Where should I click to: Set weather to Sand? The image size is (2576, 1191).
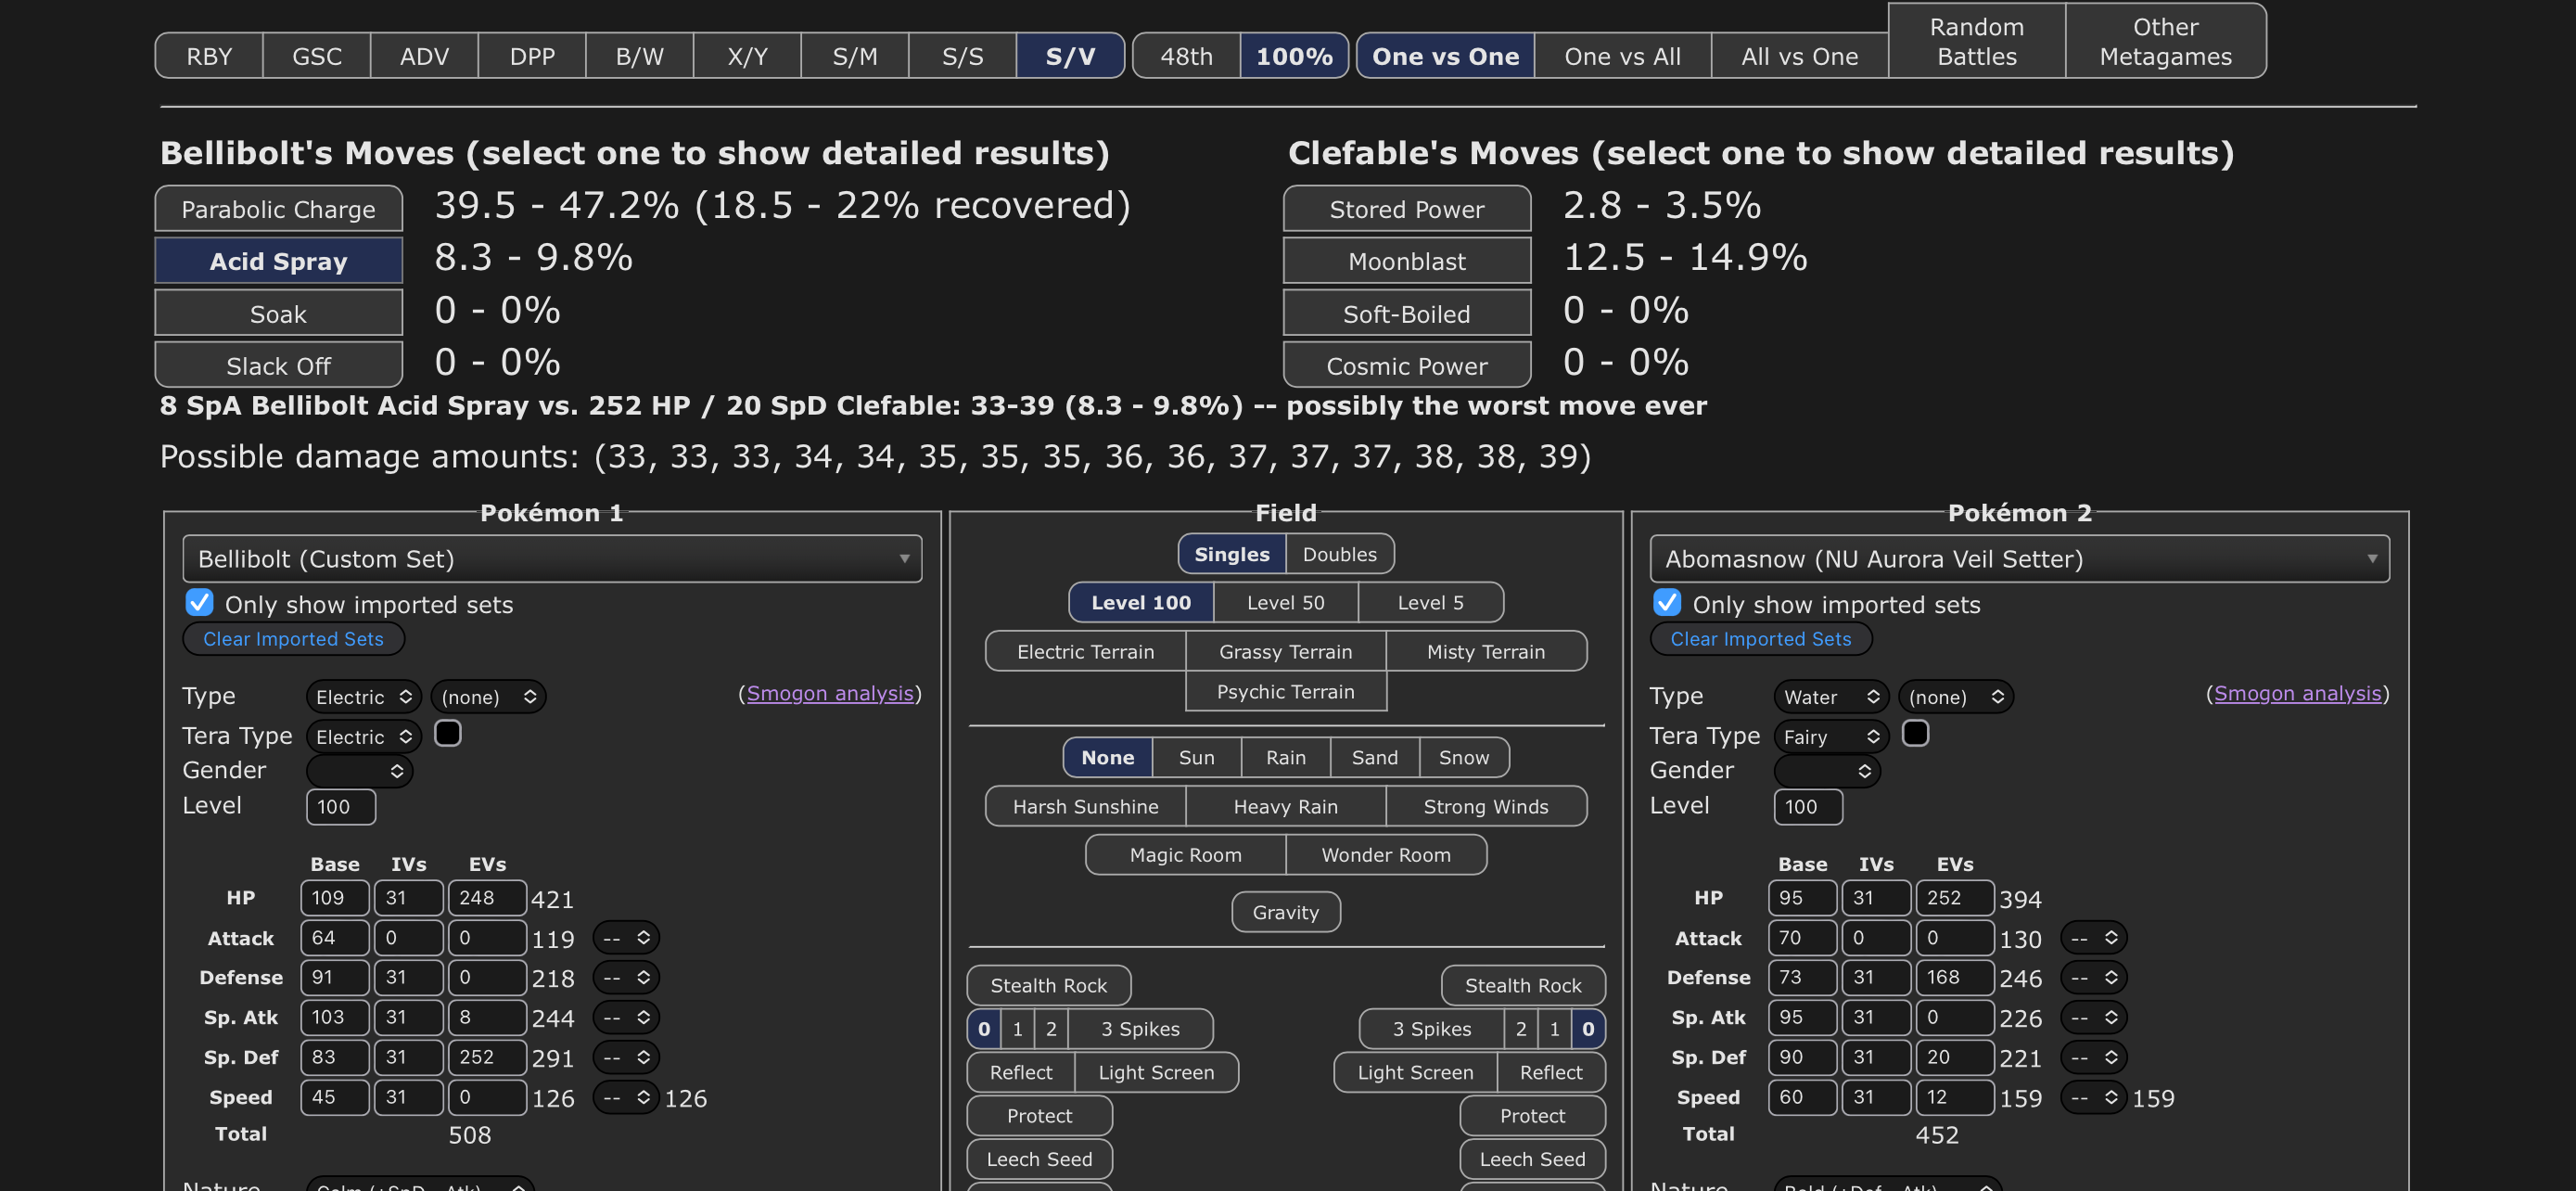point(1374,757)
